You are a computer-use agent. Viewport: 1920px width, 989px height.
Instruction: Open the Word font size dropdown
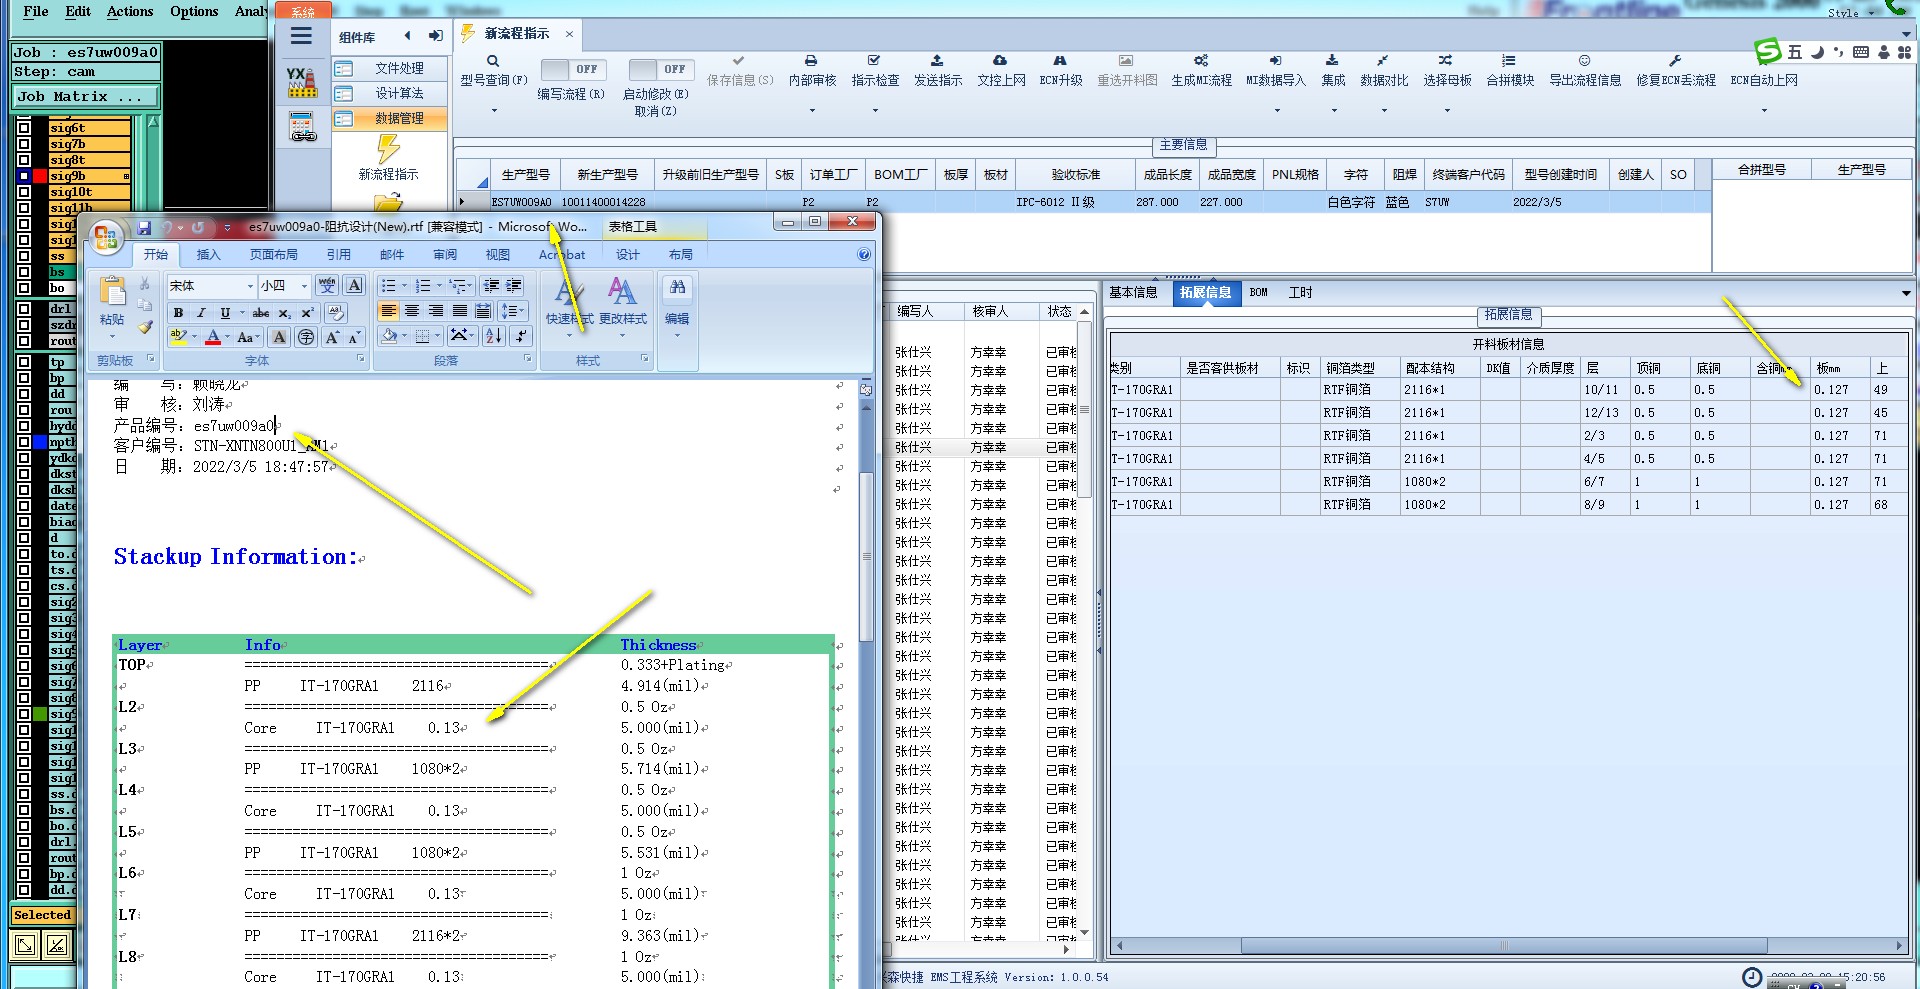click(x=304, y=286)
